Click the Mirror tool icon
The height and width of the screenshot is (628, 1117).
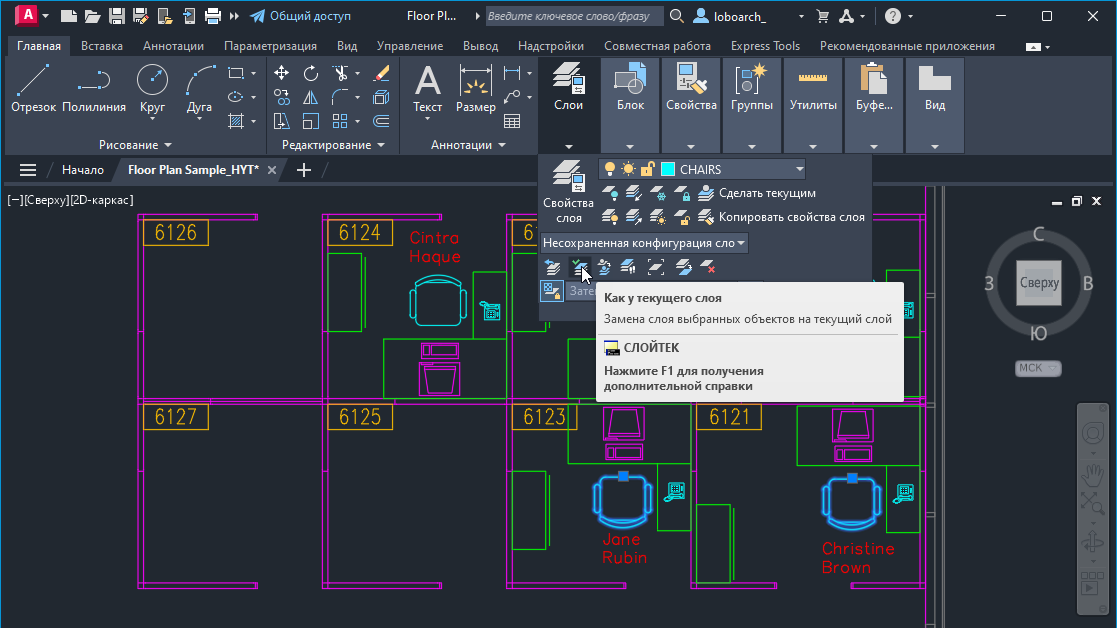311,97
